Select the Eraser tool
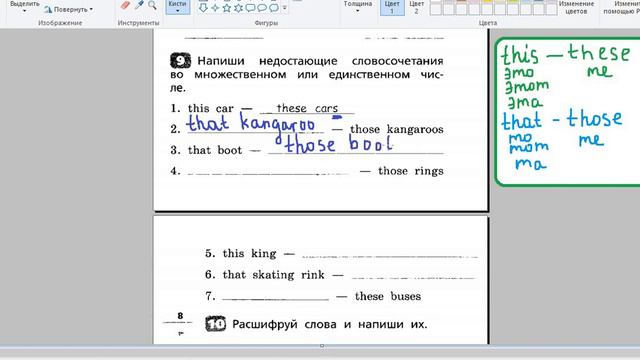 coord(125,5)
